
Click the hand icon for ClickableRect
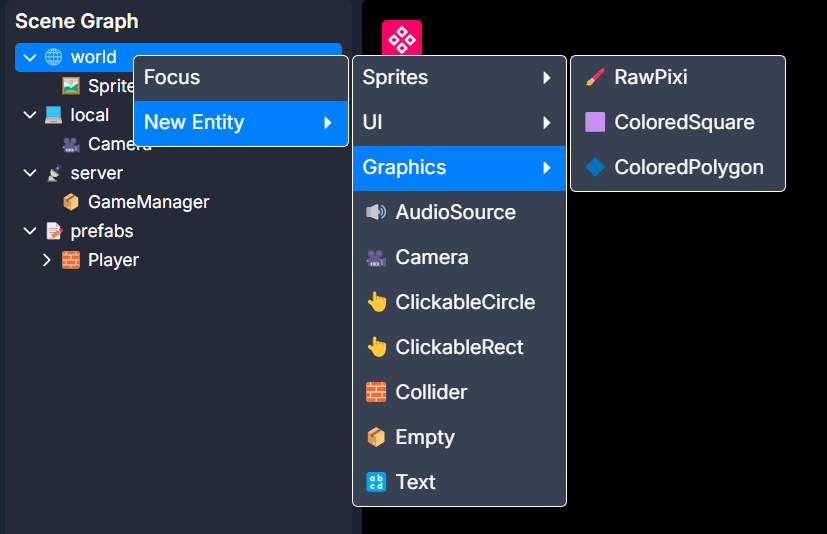[x=376, y=347]
